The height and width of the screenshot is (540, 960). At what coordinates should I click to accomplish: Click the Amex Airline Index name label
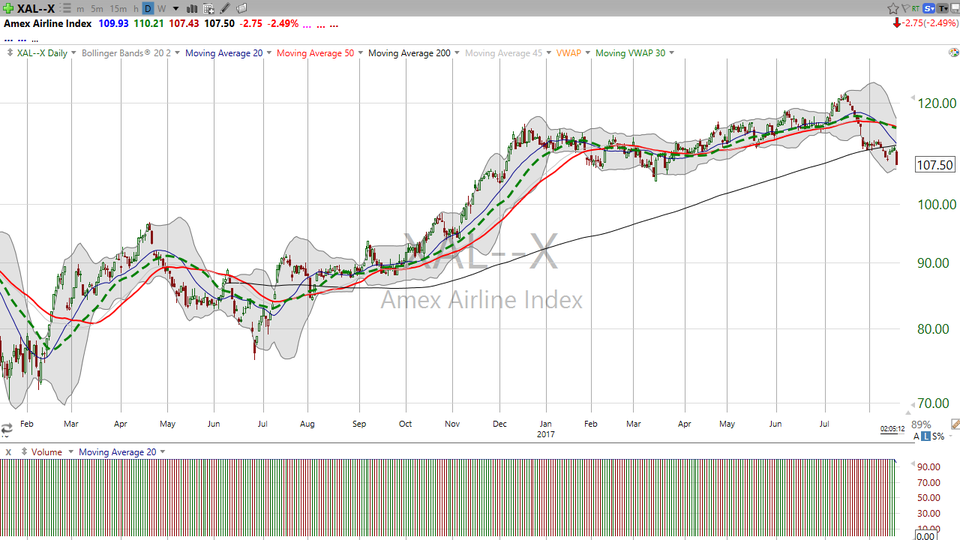(48, 23)
